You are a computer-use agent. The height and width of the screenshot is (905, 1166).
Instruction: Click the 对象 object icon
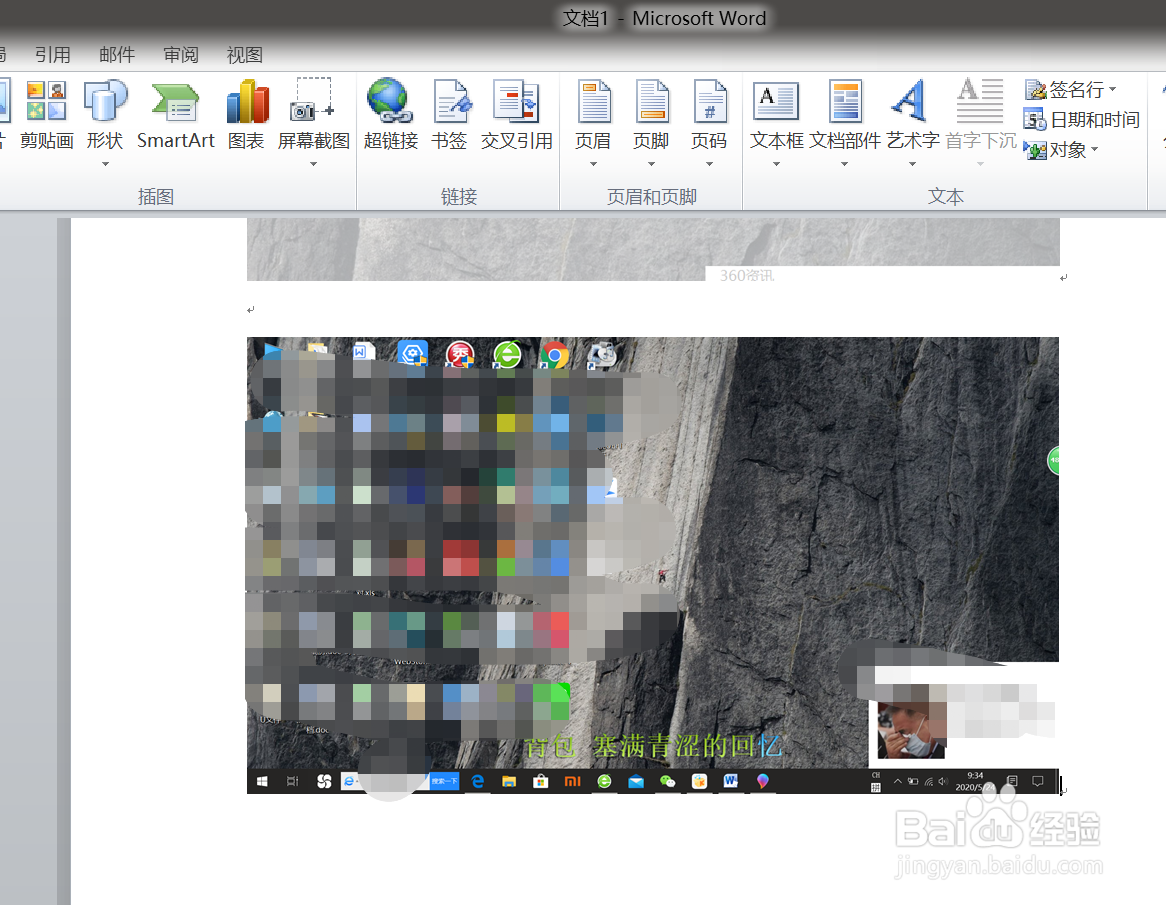tap(1035, 150)
